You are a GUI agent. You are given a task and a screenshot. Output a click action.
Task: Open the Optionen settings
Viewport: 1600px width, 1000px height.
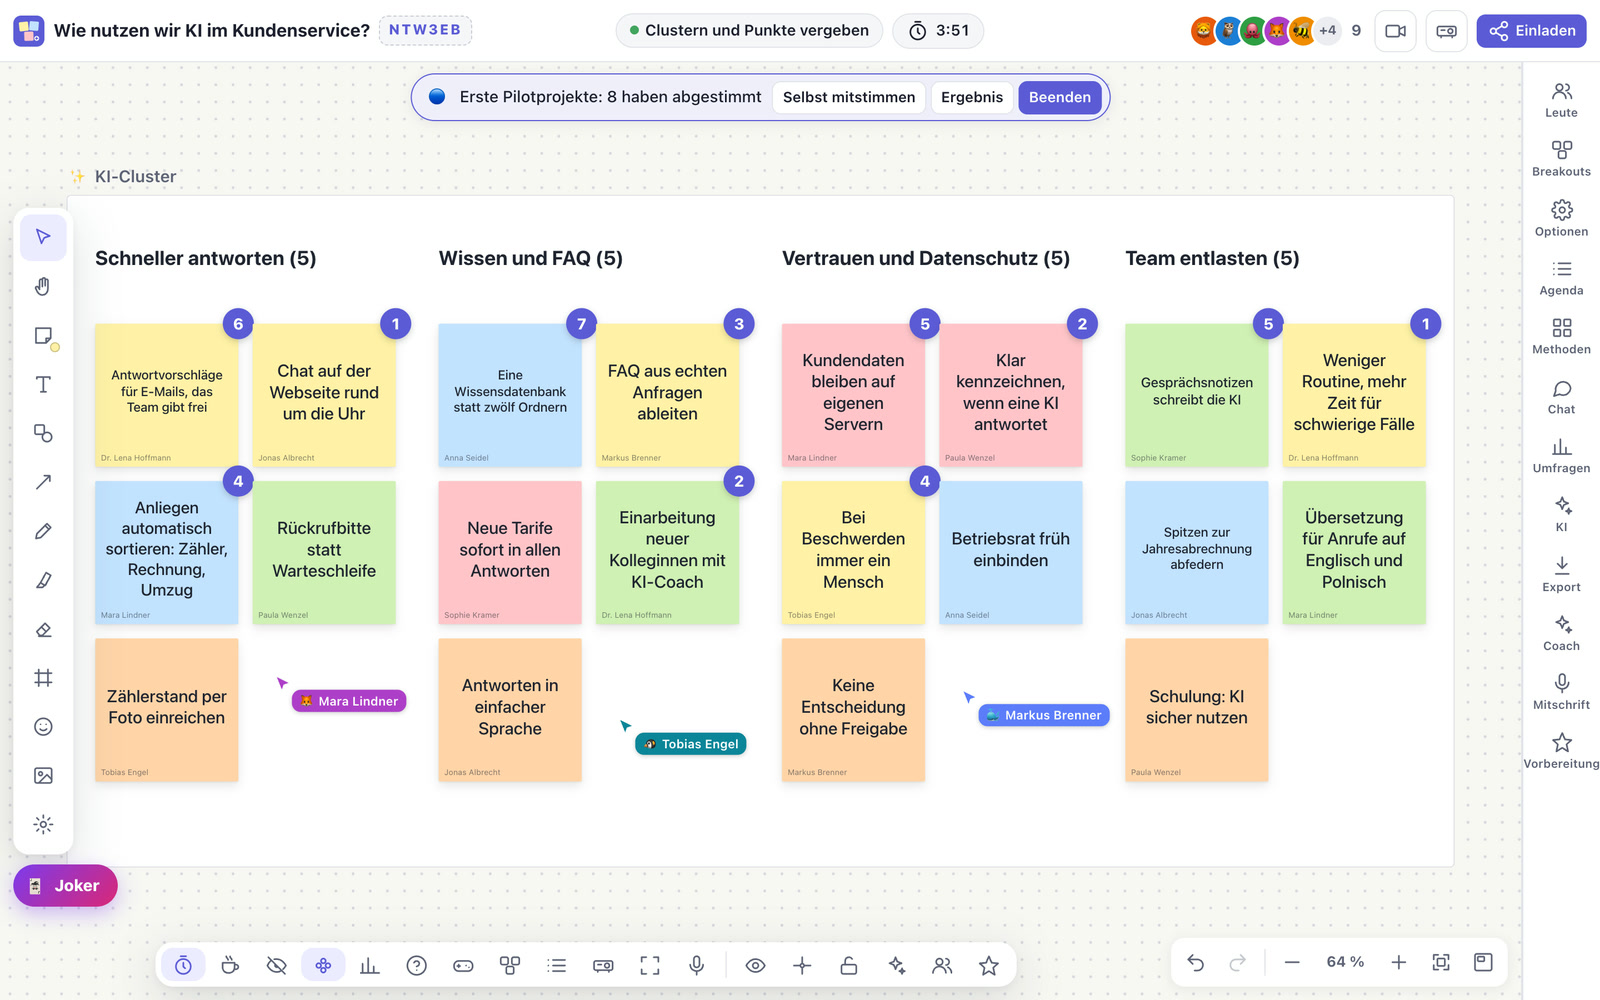[x=1561, y=218]
